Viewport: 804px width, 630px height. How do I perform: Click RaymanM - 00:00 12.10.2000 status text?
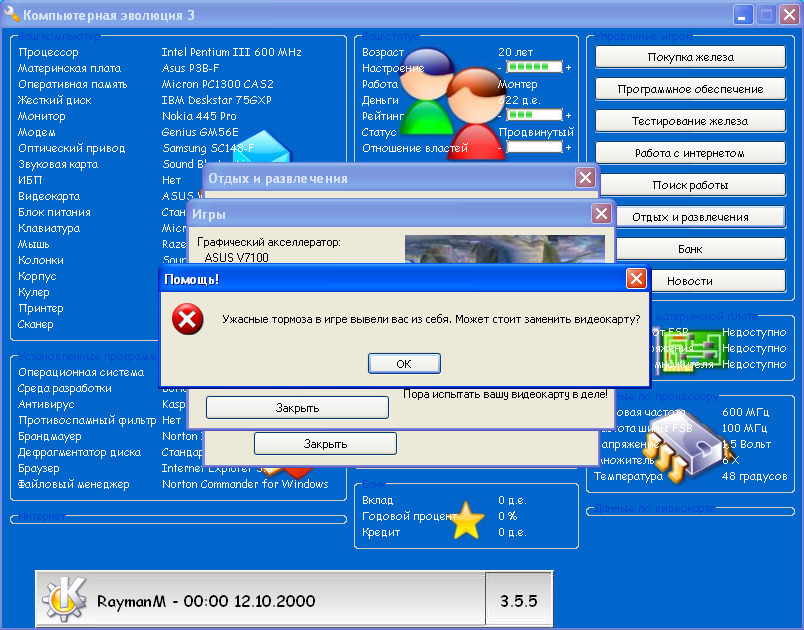(206, 601)
